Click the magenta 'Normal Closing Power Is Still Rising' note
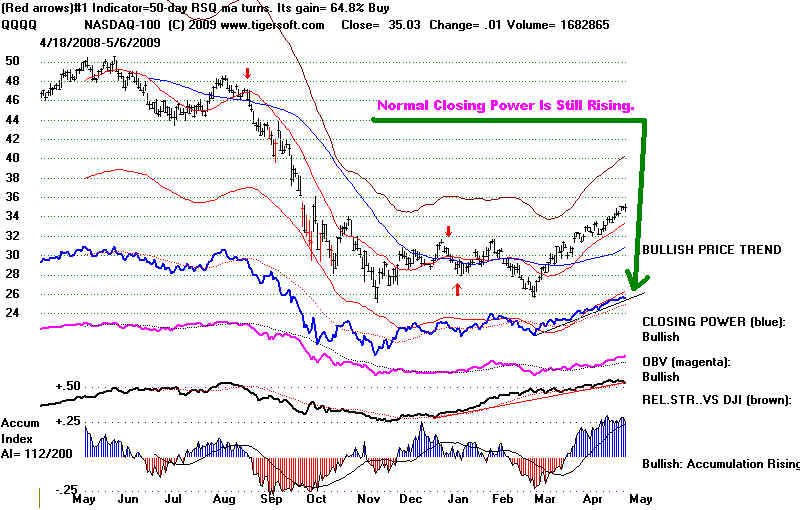The height and width of the screenshot is (510, 800). (504, 105)
